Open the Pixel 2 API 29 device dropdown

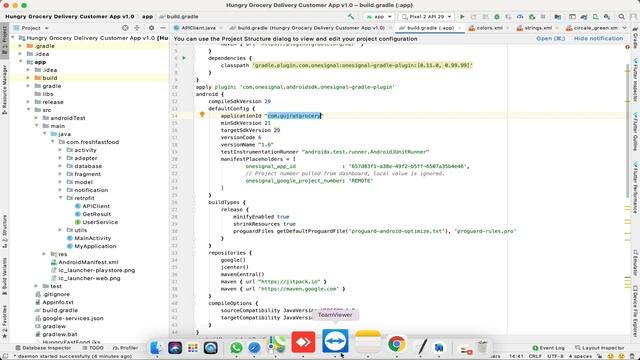(x=427, y=17)
